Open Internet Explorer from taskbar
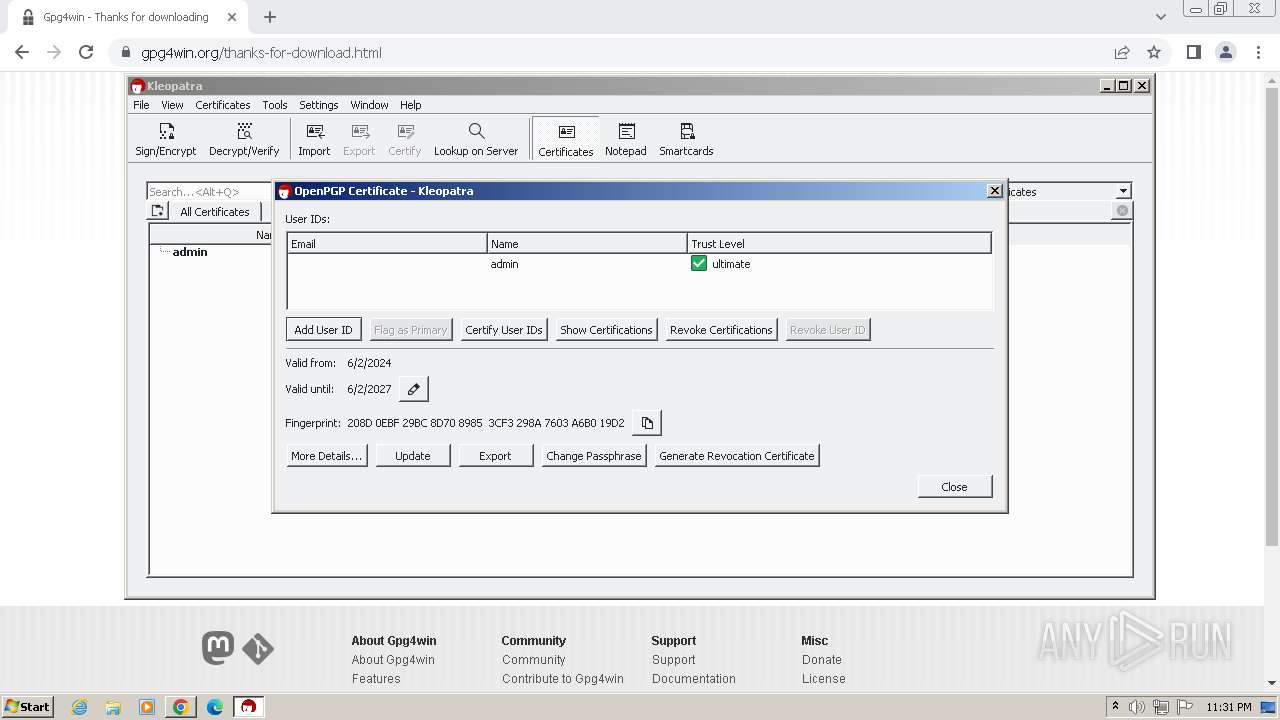1280x720 pixels. point(79,707)
